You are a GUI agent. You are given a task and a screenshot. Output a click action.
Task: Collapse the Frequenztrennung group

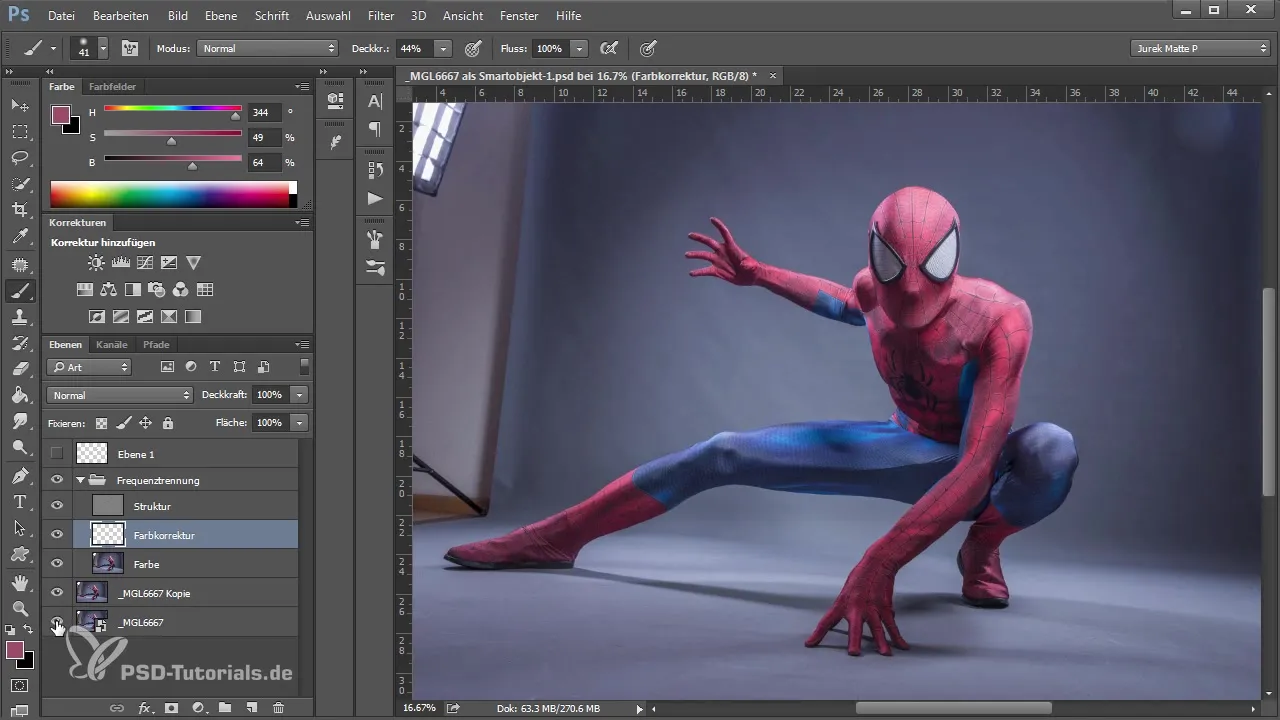point(80,480)
